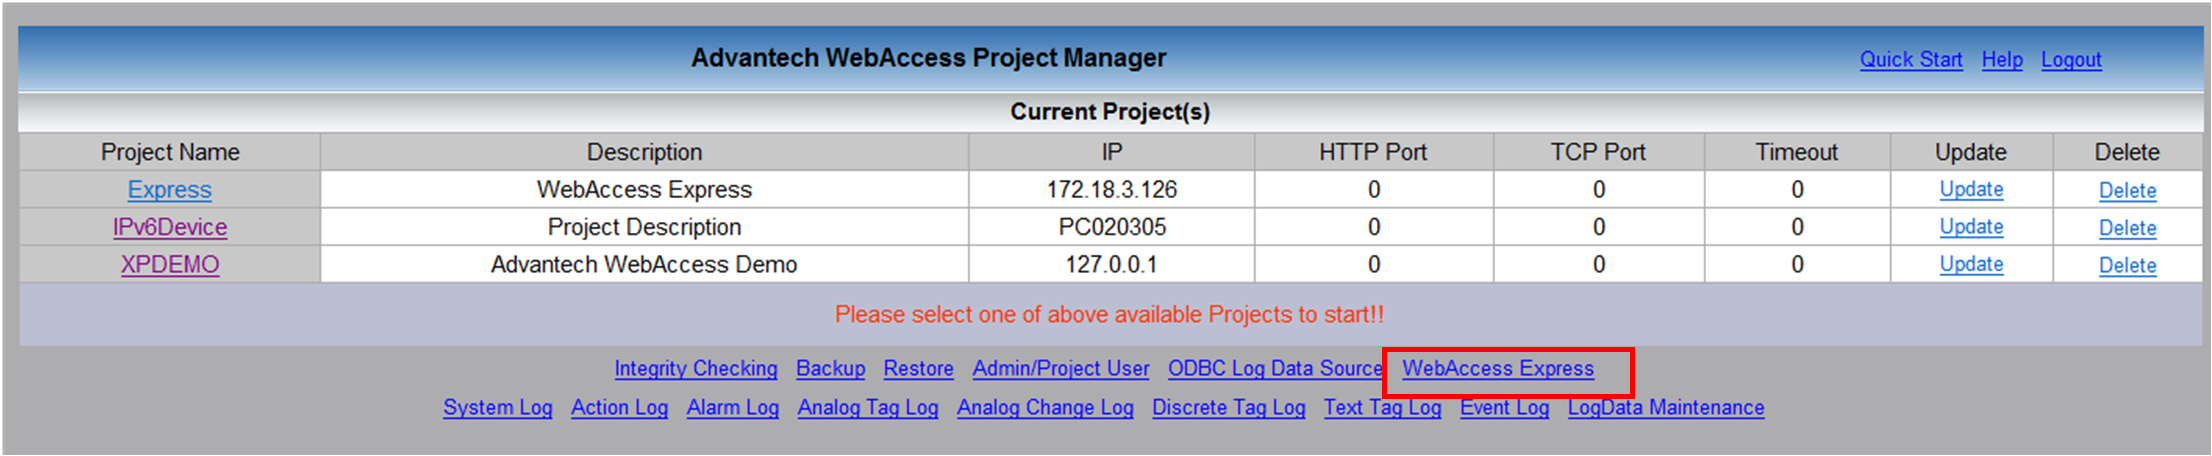The width and height of the screenshot is (2212, 456).
Task: Open the Restore link
Action: 918,369
